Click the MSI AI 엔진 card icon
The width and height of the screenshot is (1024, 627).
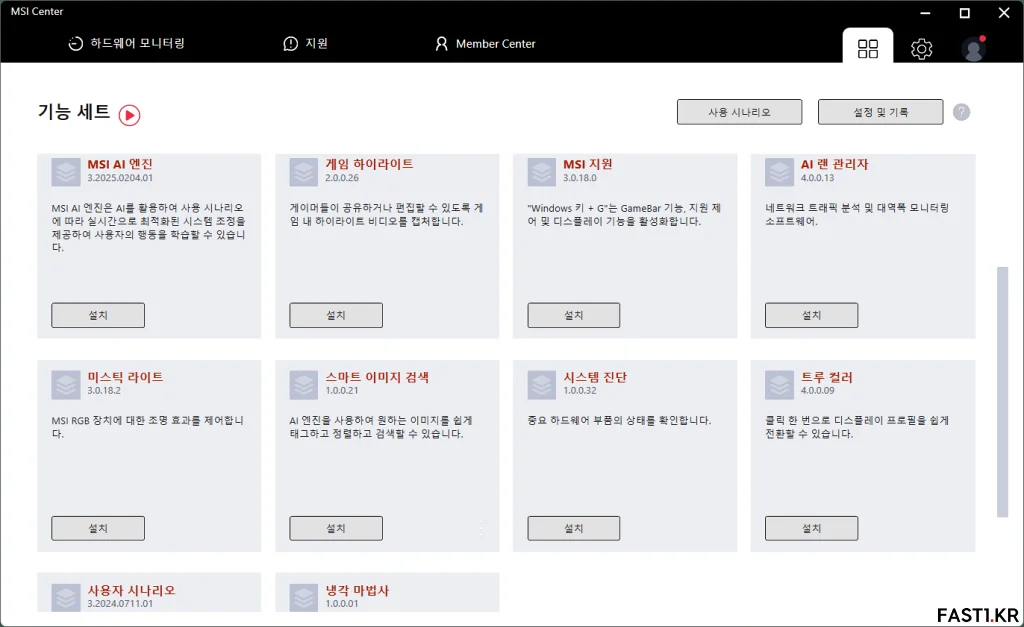(x=66, y=172)
